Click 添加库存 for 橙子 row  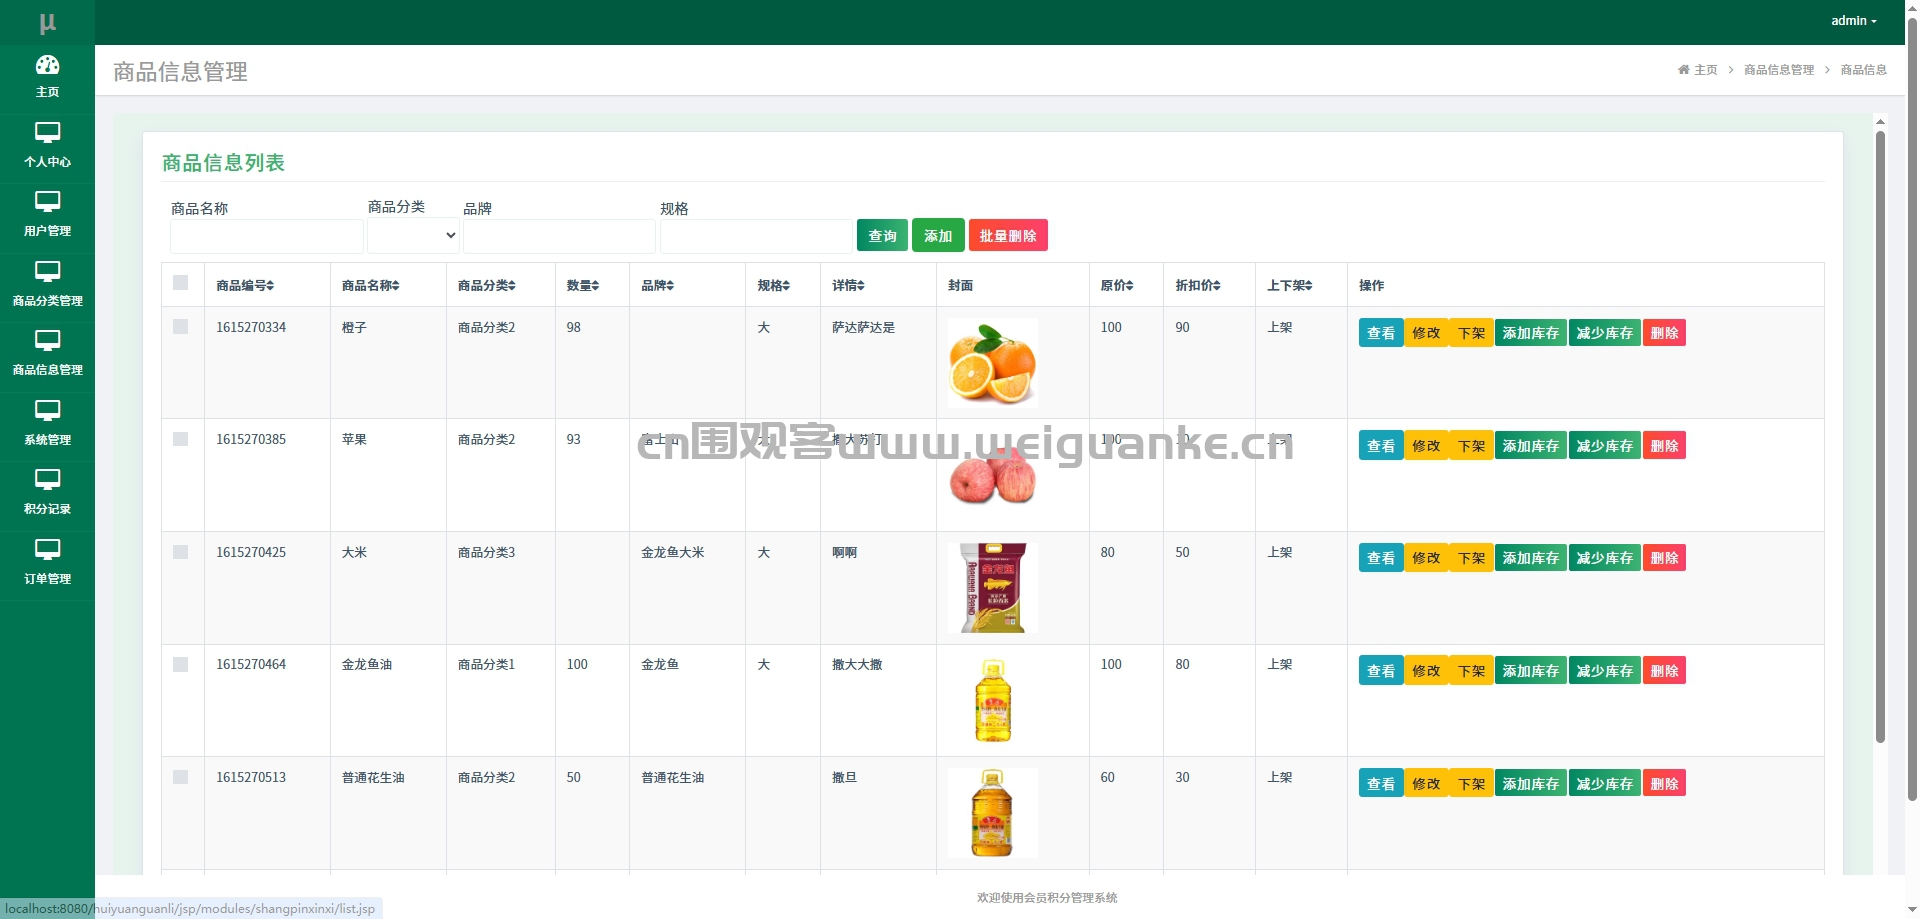point(1530,333)
